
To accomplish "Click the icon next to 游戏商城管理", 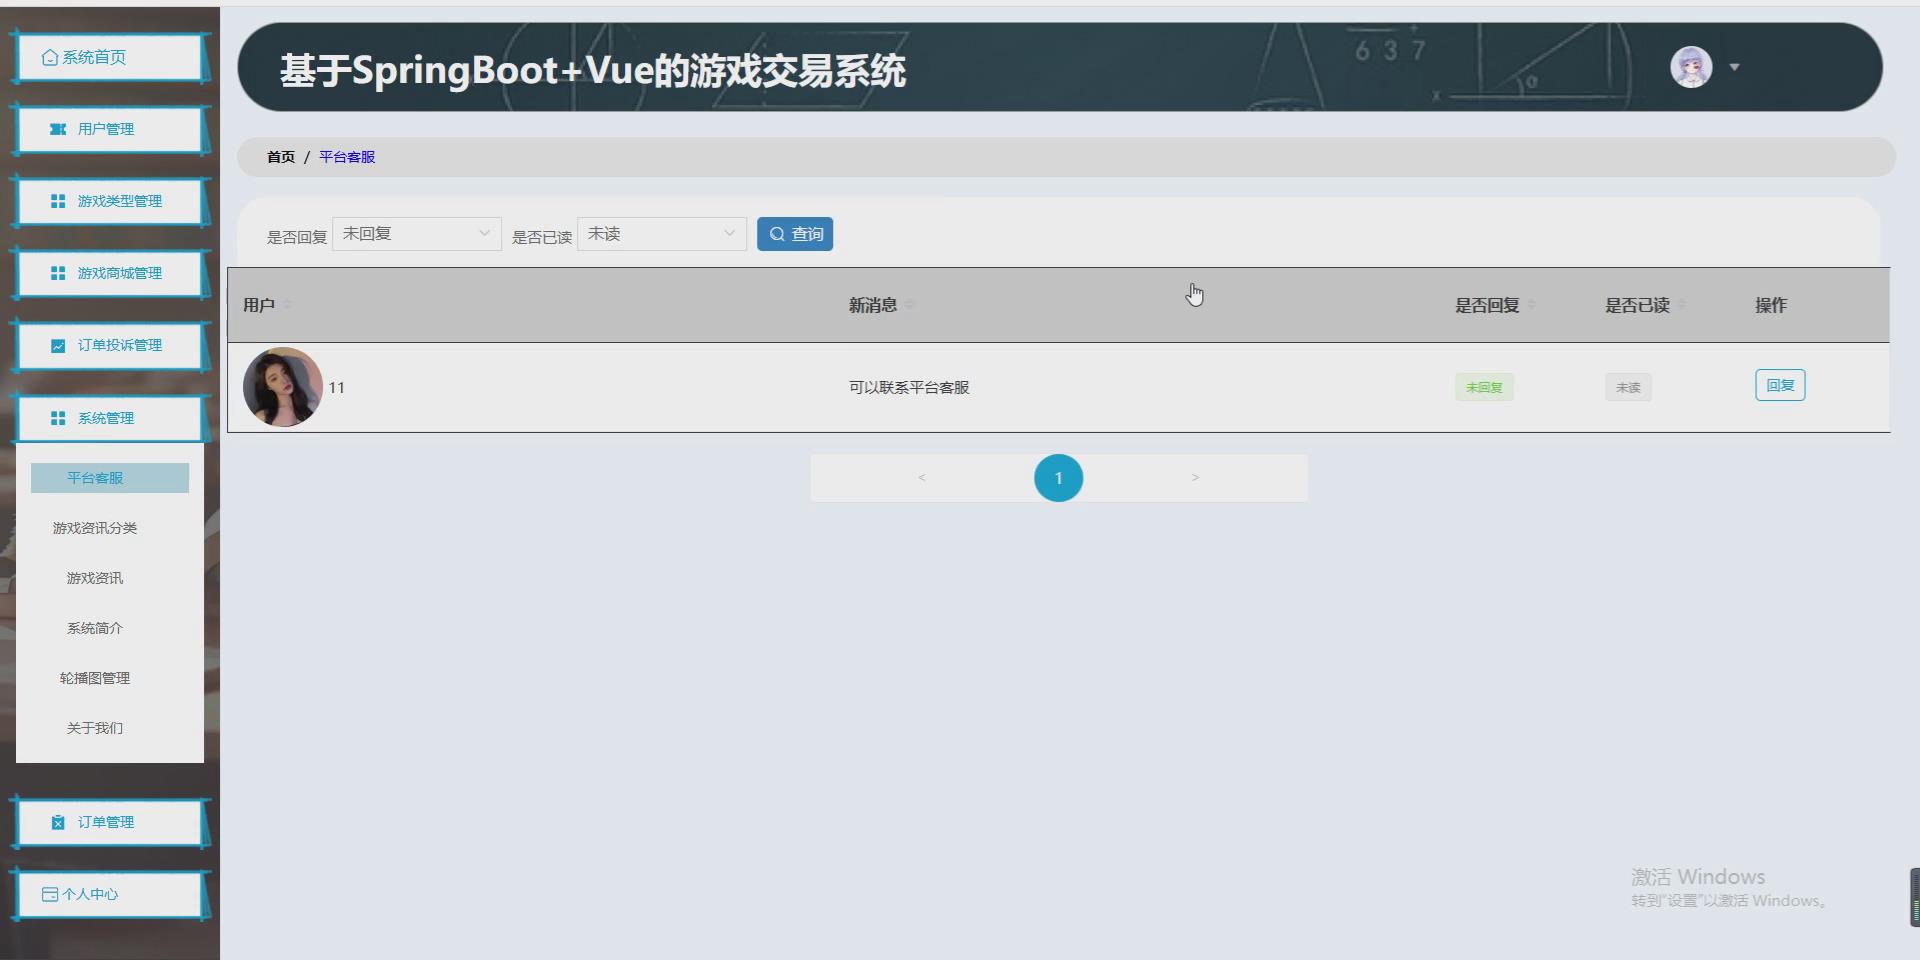I will [58, 273].
